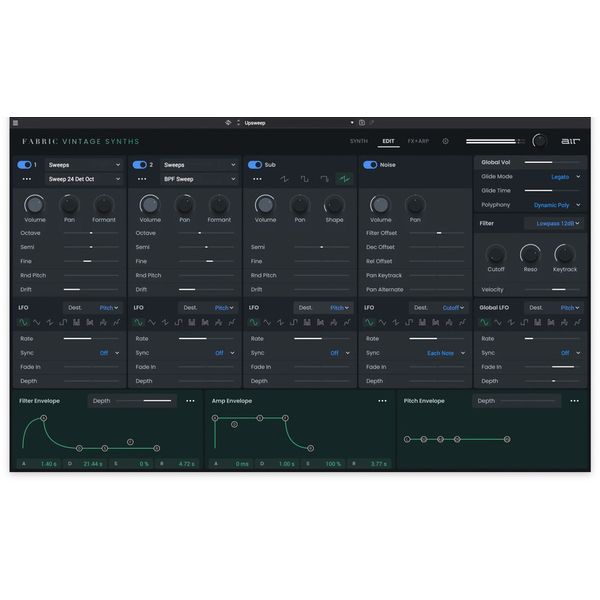Switch to the SYNTH tab
The width and height of the screenshot is (600, 600).
point(359,141)
